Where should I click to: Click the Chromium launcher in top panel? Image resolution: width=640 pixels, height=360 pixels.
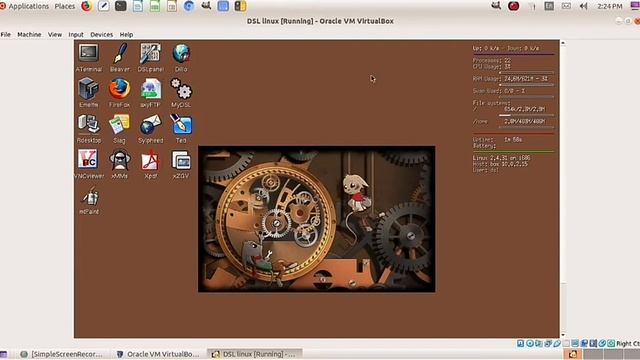(189, 6)
